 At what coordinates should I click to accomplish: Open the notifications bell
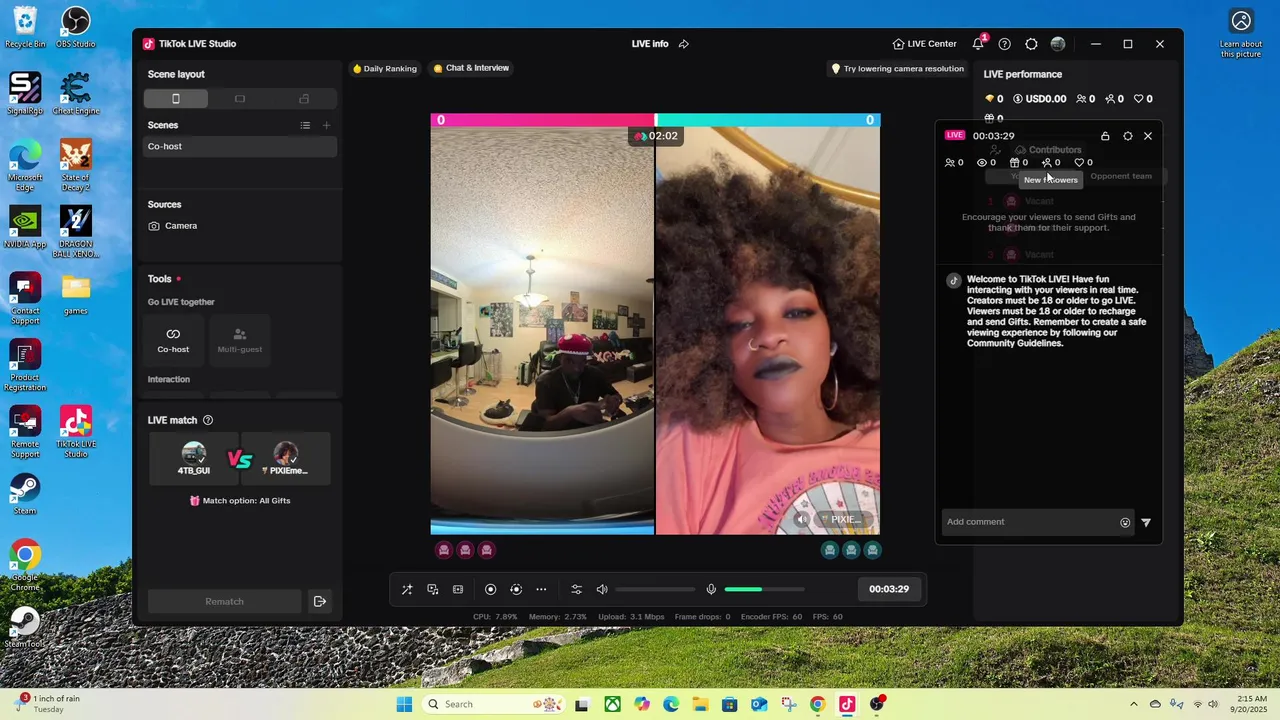click(x=978, y=44)
